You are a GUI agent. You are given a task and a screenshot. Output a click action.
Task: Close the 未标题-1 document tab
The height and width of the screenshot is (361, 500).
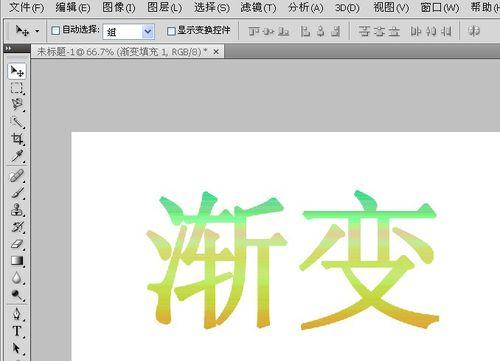pos(216,52)
